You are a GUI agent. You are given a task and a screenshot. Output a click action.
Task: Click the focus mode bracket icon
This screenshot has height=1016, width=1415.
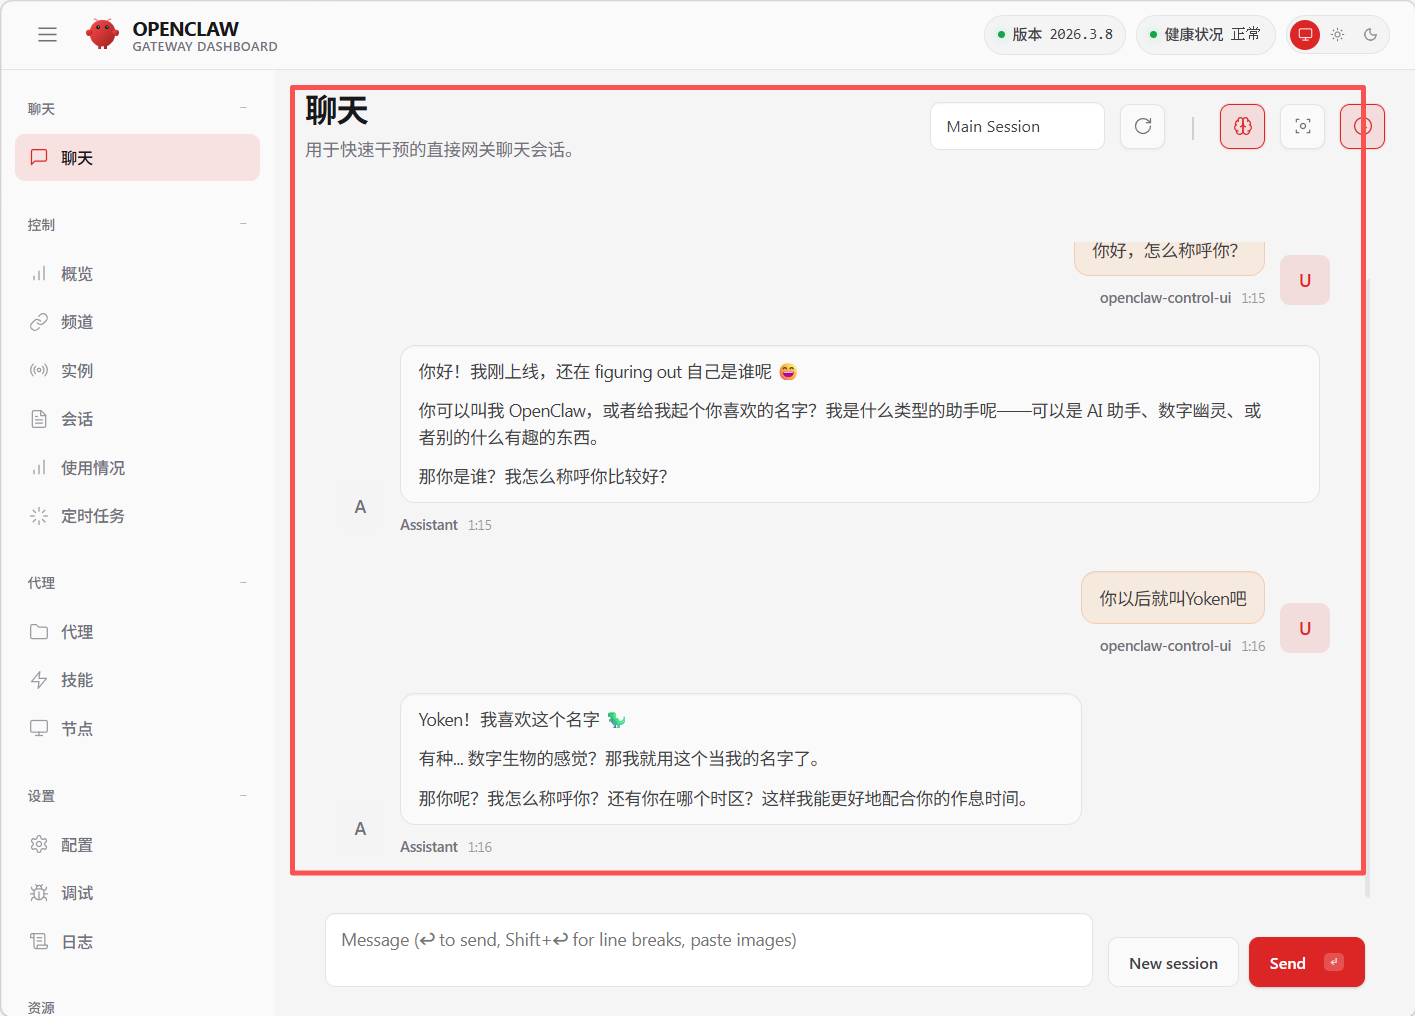pos(1302,127)
